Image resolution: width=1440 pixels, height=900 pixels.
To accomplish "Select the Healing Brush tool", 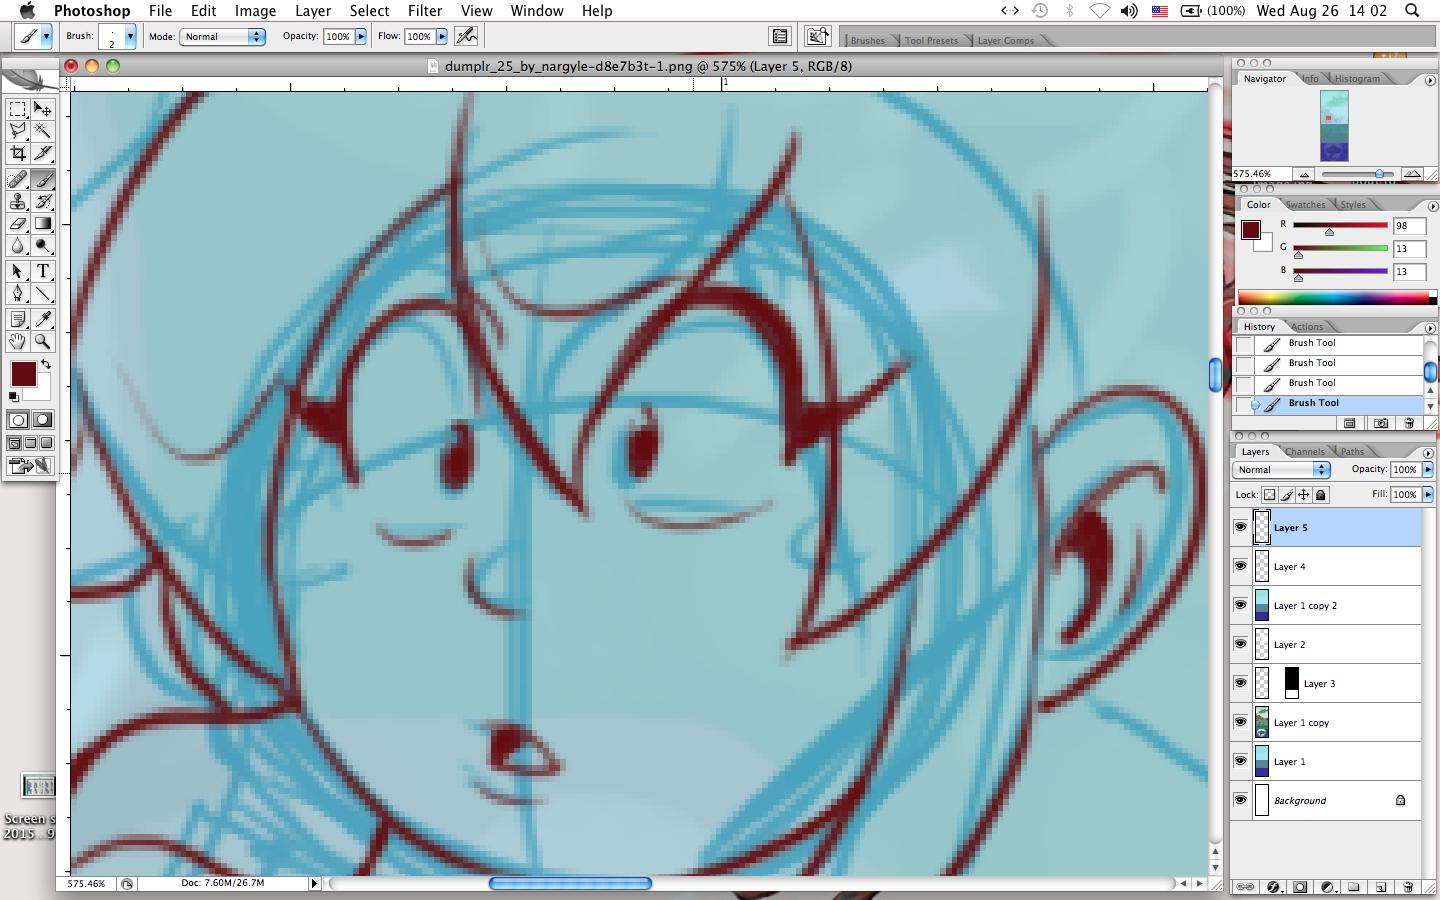I will tap(18, 179).
